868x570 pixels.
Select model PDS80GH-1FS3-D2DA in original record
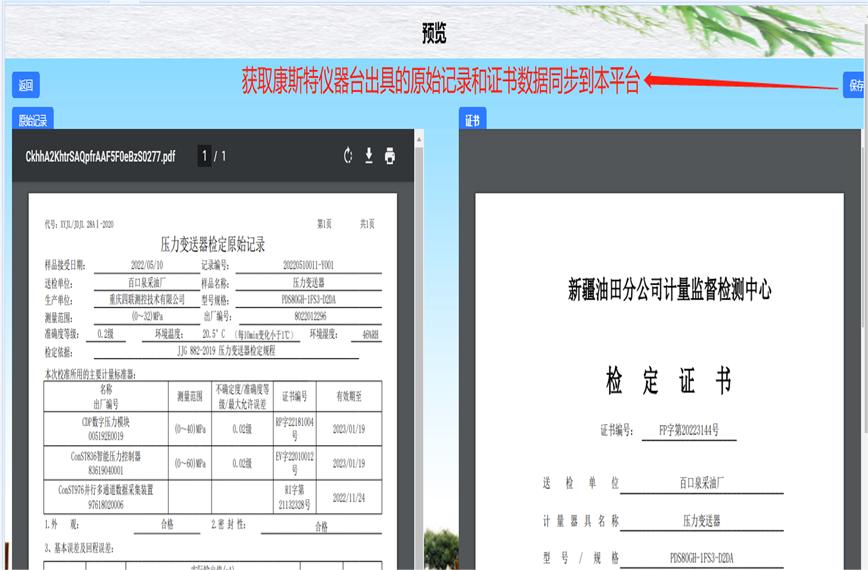[x=308, y=299]
